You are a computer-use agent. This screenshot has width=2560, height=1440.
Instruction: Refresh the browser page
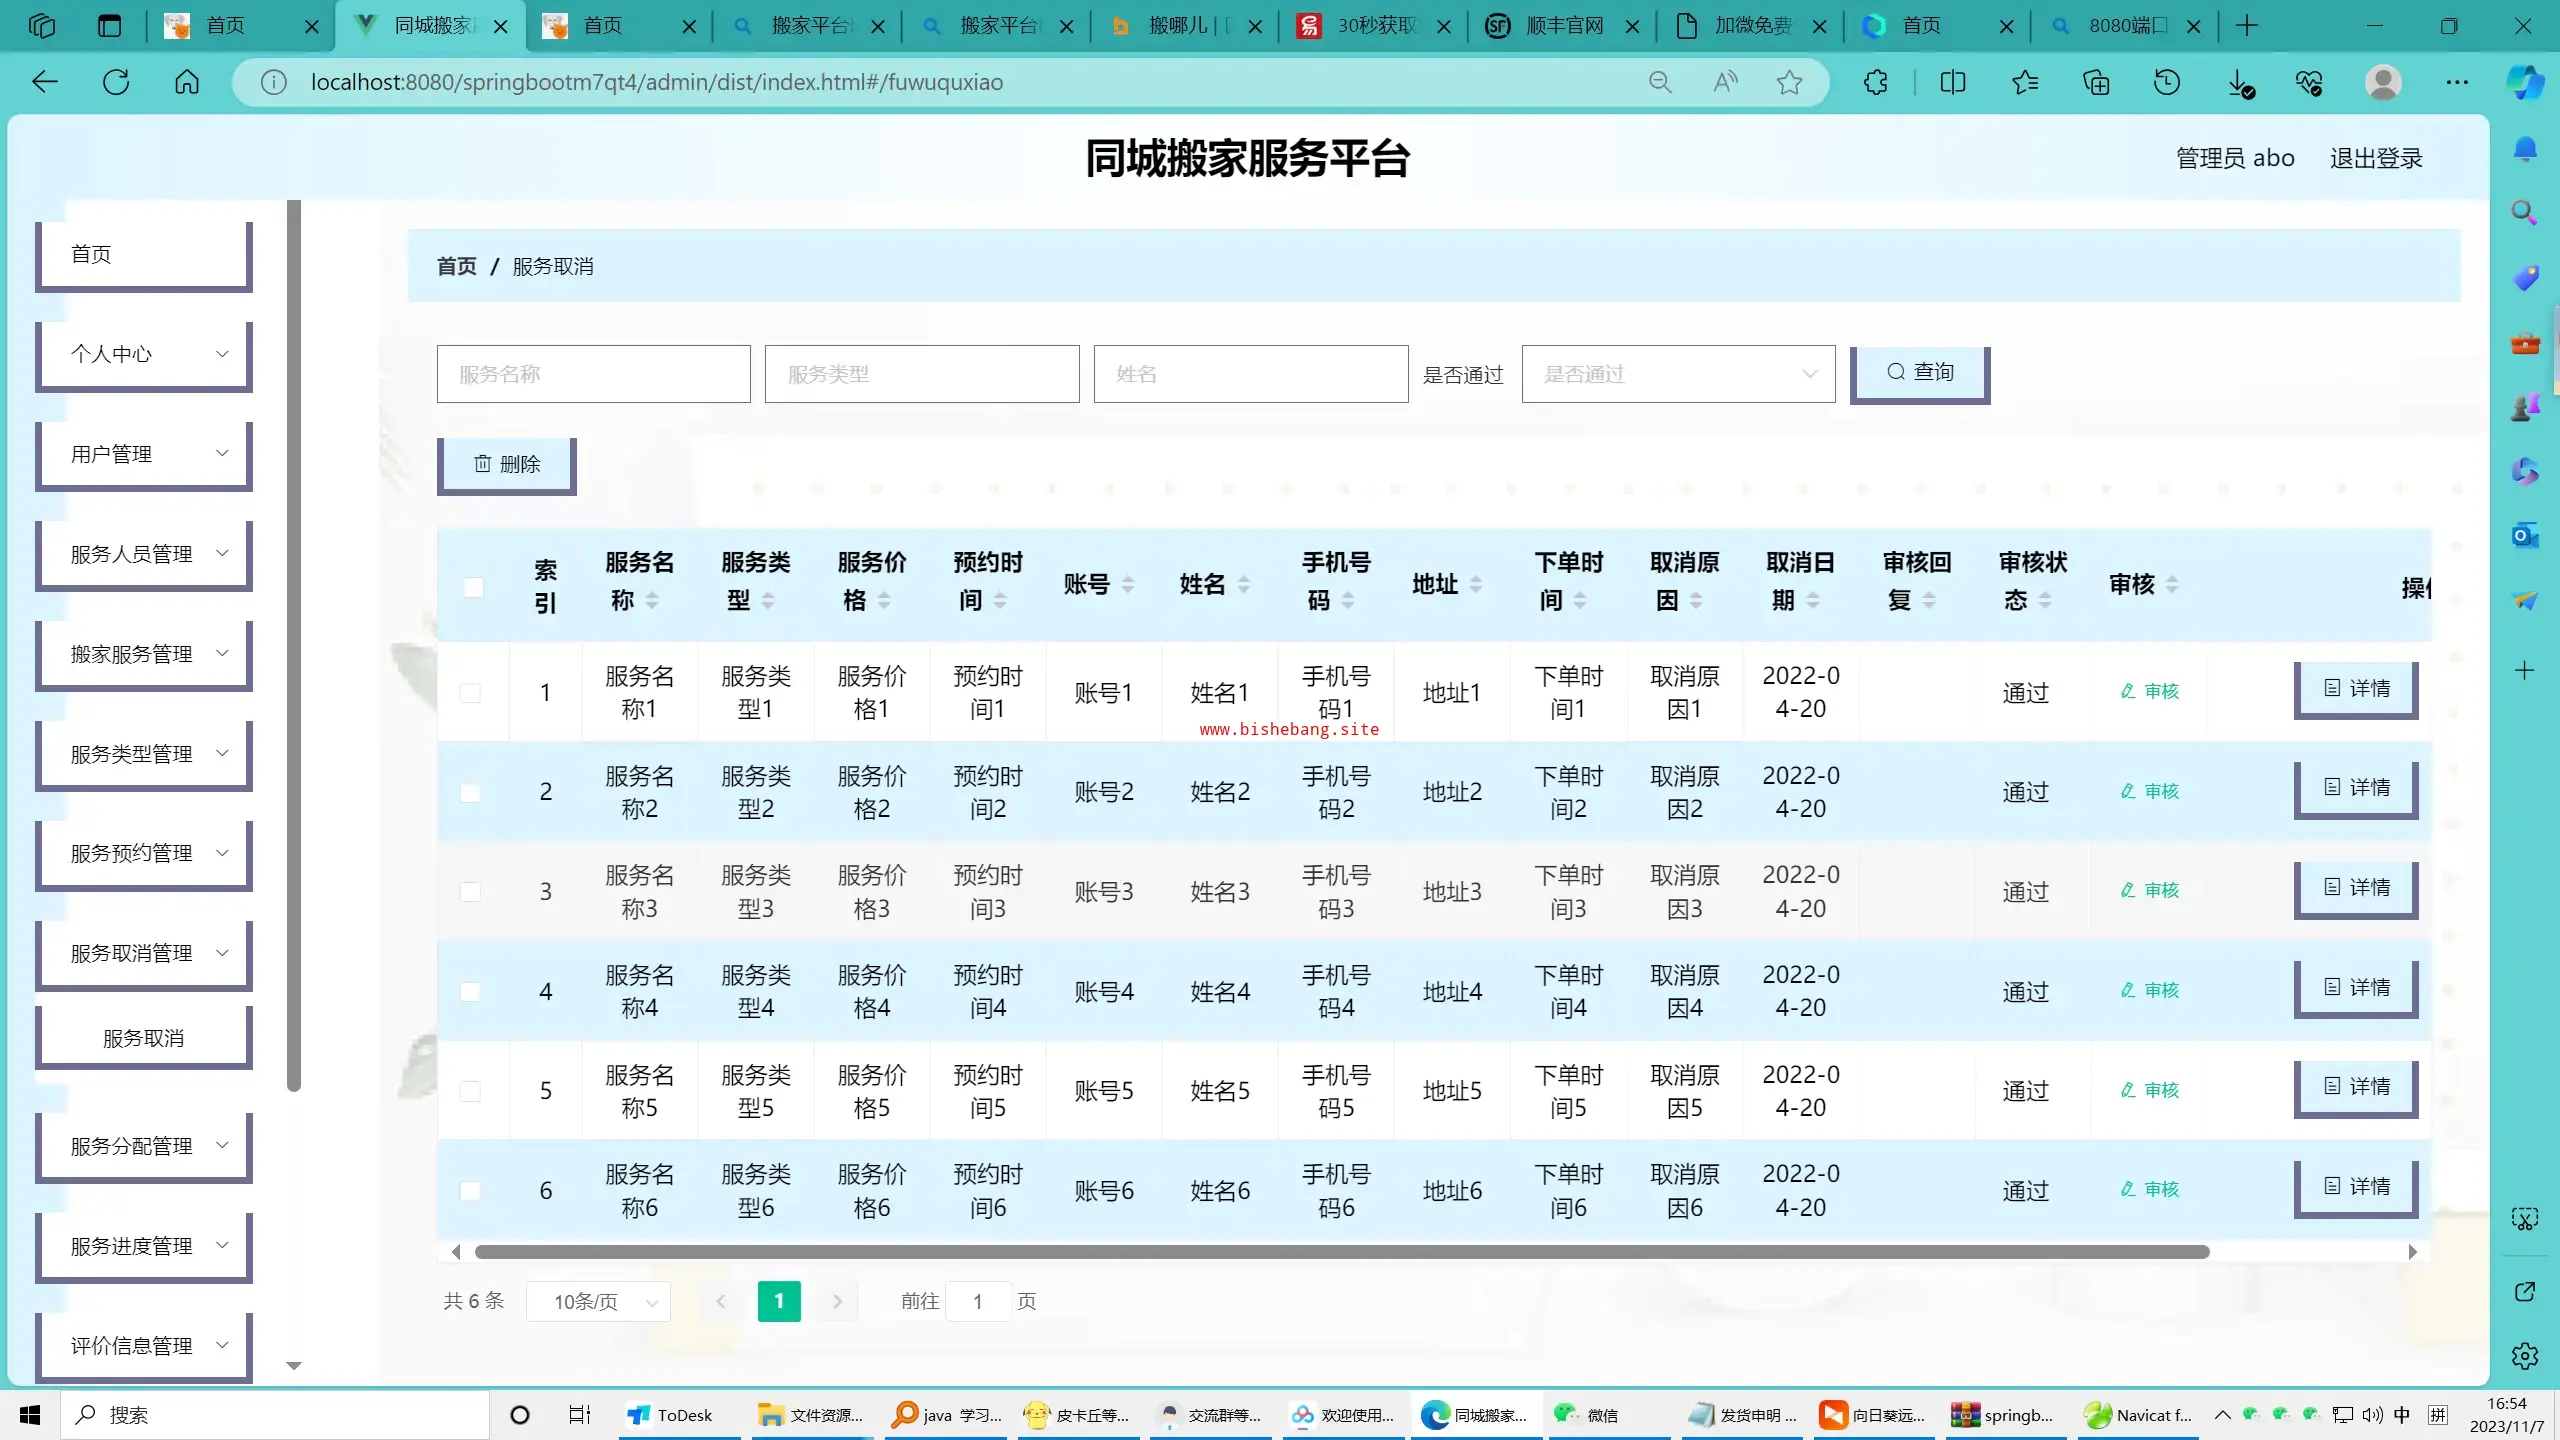pos(116,82)
